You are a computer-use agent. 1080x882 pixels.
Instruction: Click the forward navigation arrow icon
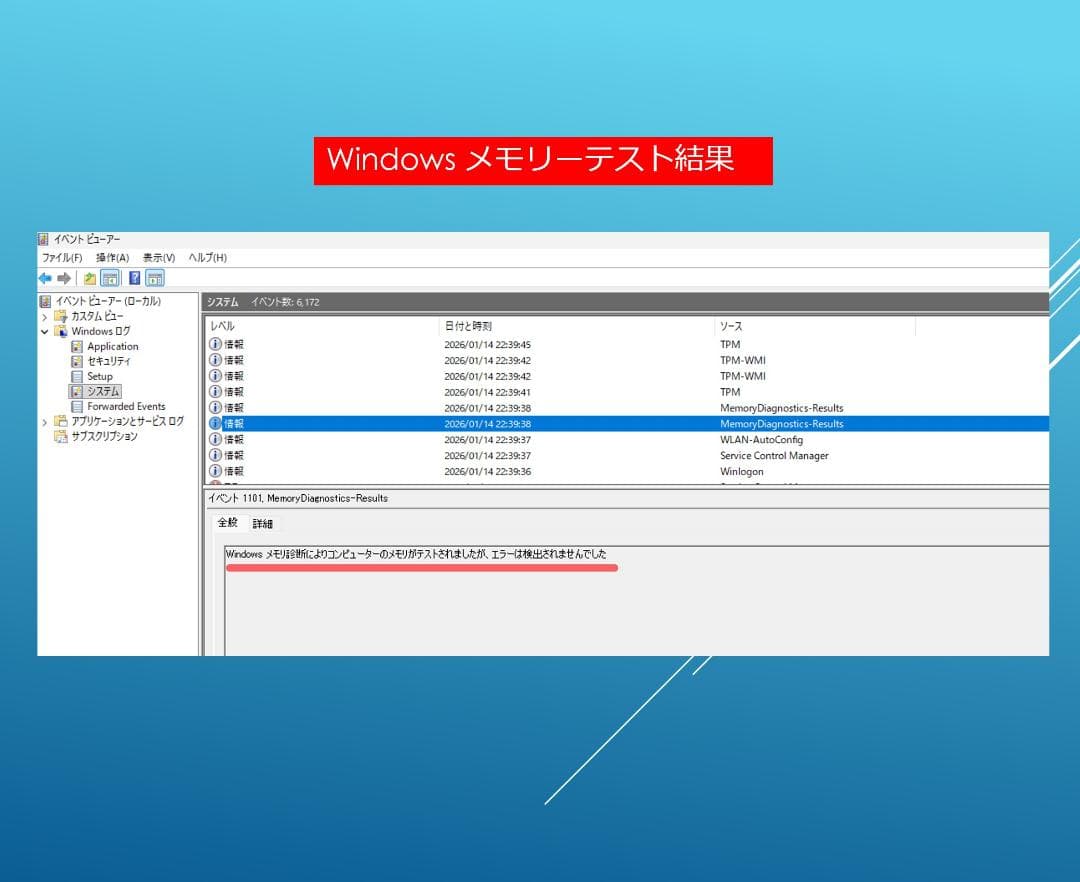62,277
